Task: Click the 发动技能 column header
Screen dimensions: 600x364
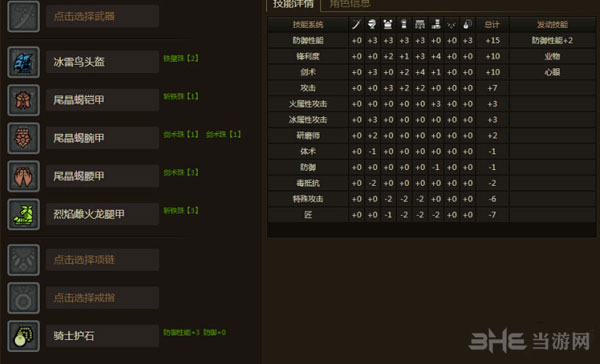Action: point(552,25)
